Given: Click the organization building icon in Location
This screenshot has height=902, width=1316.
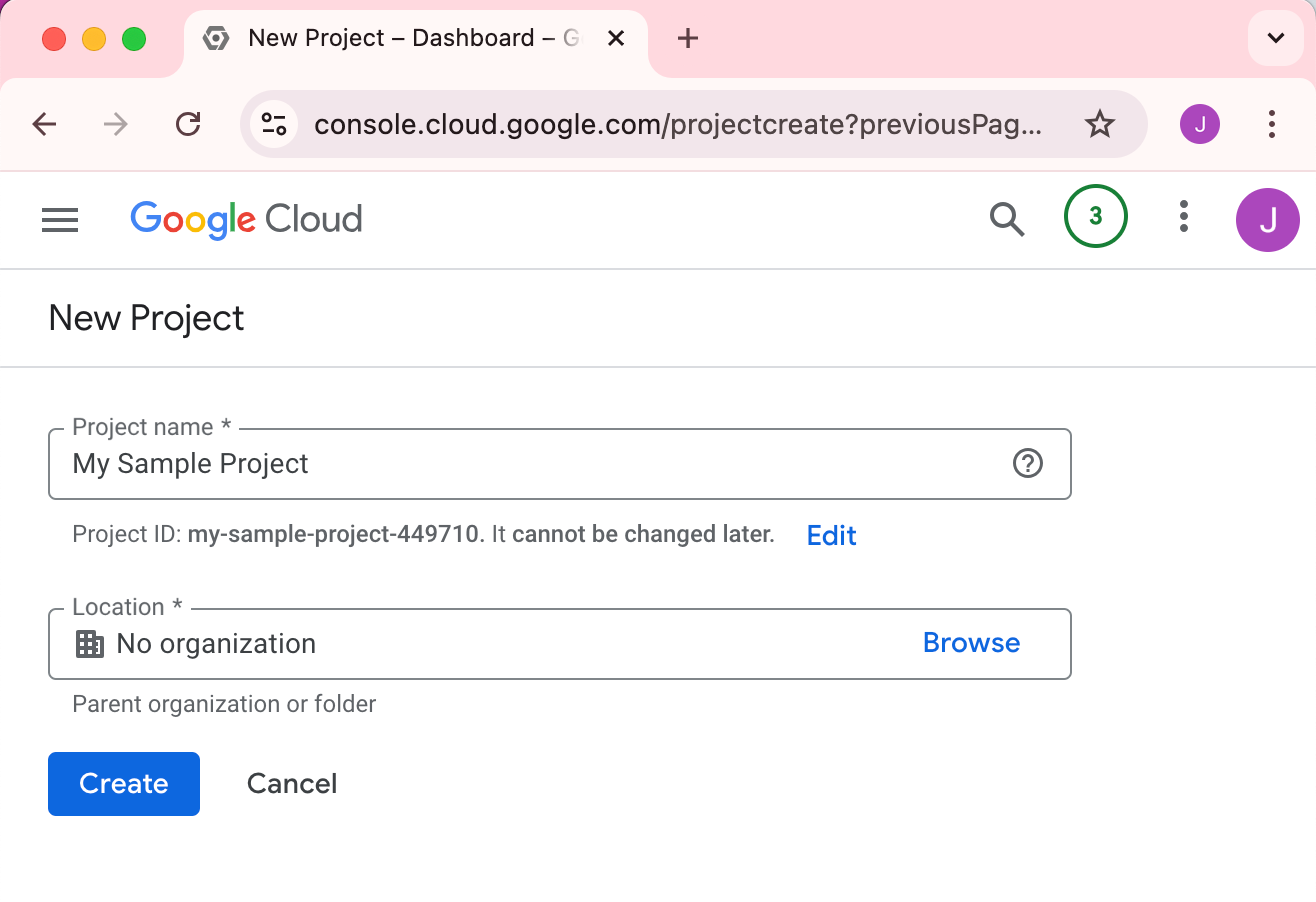Looking at the screenshot, I should tap(90, 644).
